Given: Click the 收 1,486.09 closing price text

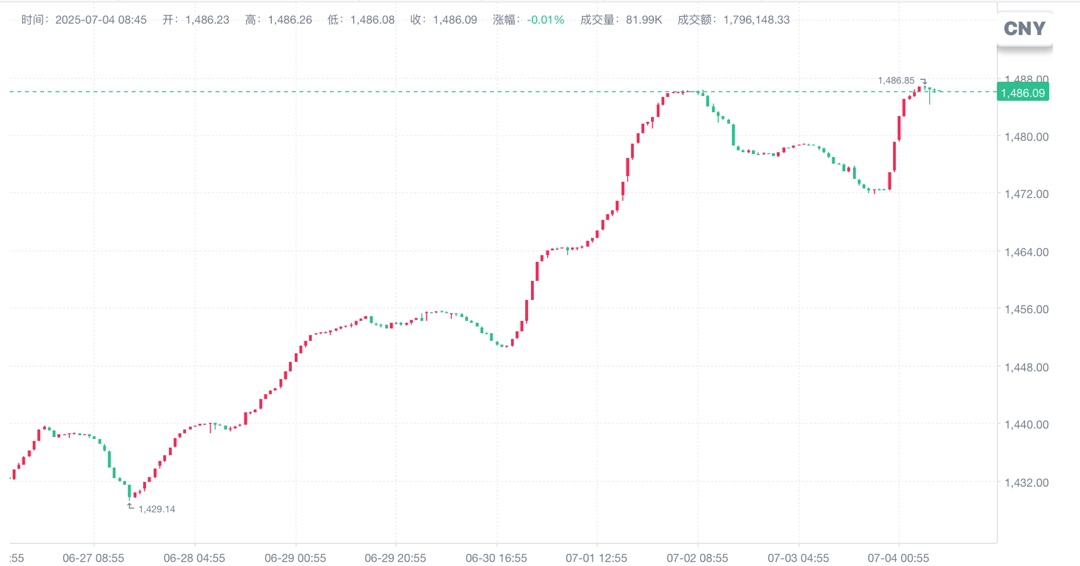Looking at the screenshot, I should coord(444,20).
